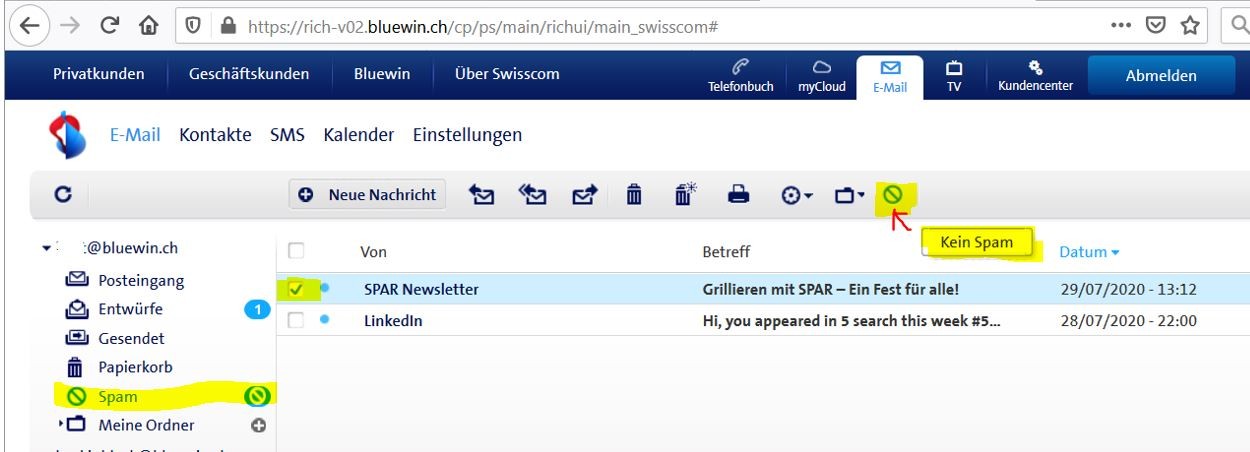Viewport: 1250px width, 452px height.
Task: Open the SMS section
Action: [x=287, y=135]
